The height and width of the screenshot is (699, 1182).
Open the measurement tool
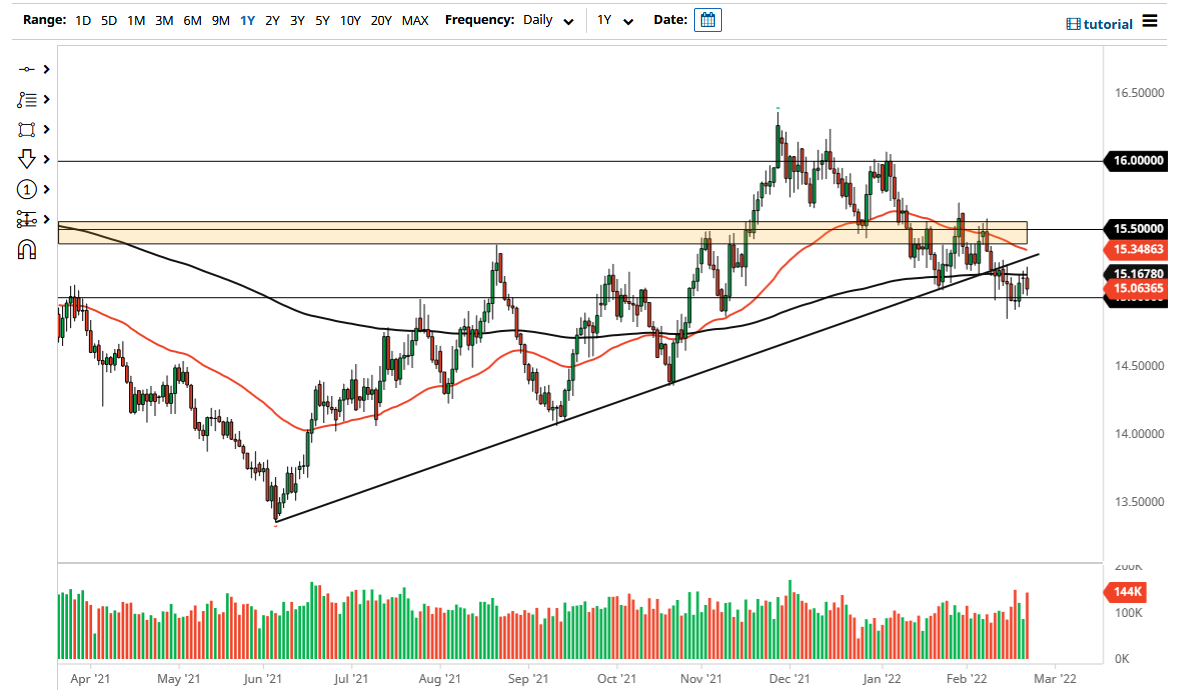[x=28, y=219]
